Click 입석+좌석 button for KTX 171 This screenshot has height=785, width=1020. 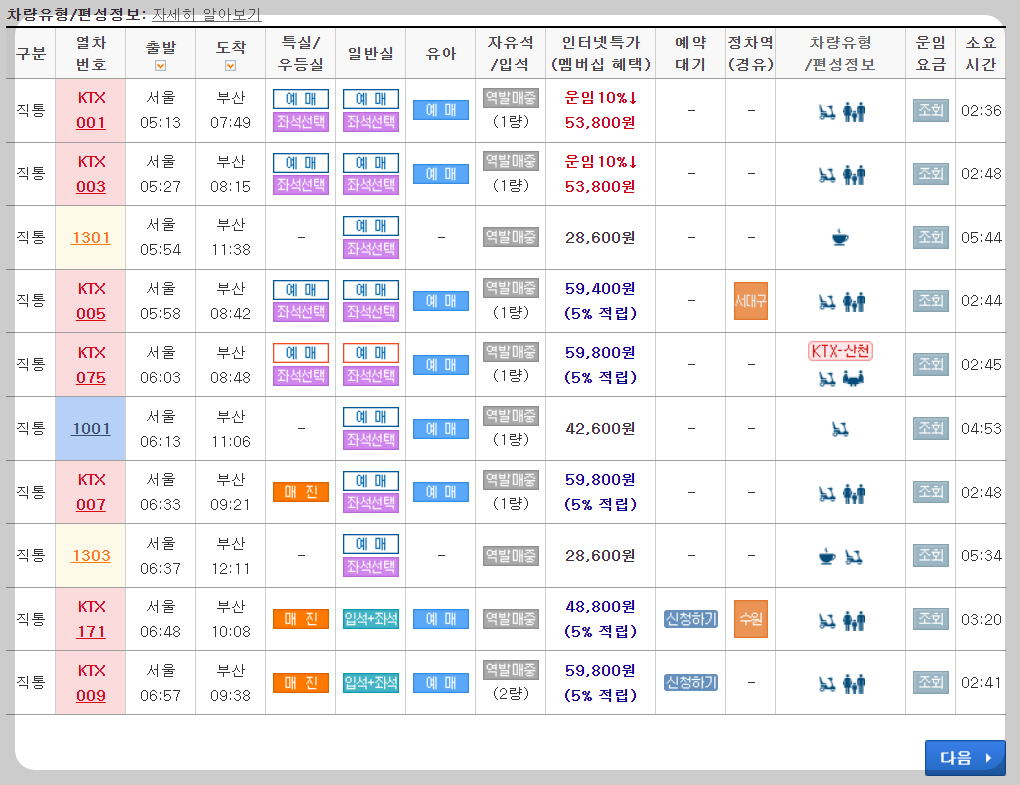click(370, 618)
